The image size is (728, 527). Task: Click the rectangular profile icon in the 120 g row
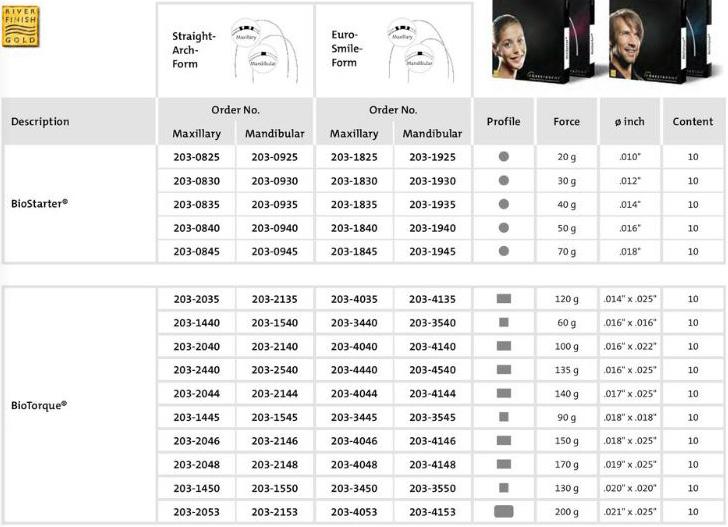click(x=504, y=299)
